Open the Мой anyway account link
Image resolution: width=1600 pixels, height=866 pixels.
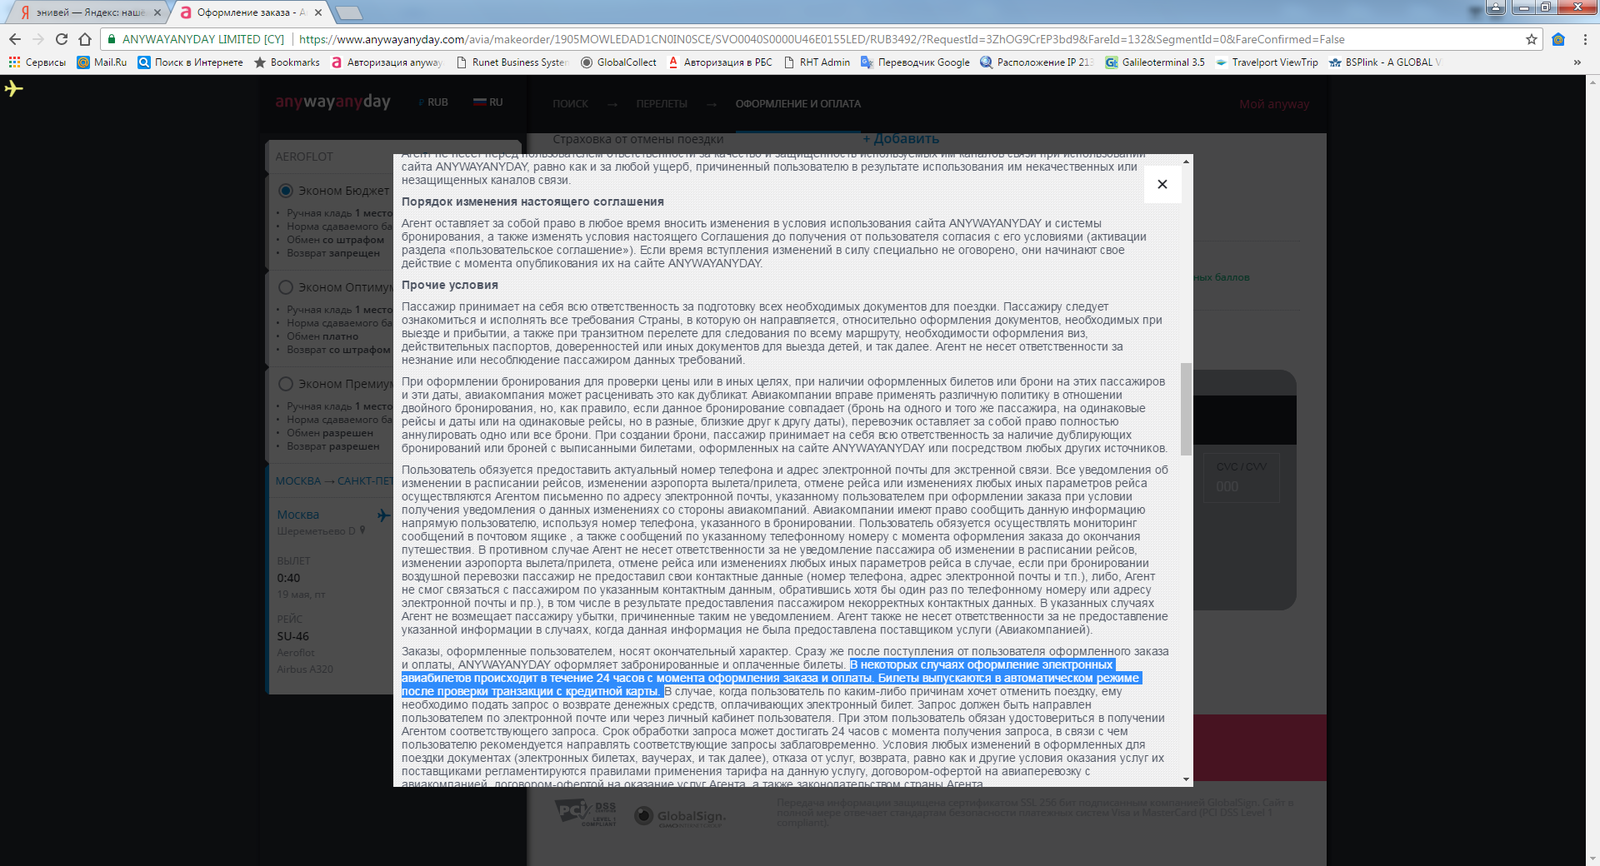coord(1274,104)
